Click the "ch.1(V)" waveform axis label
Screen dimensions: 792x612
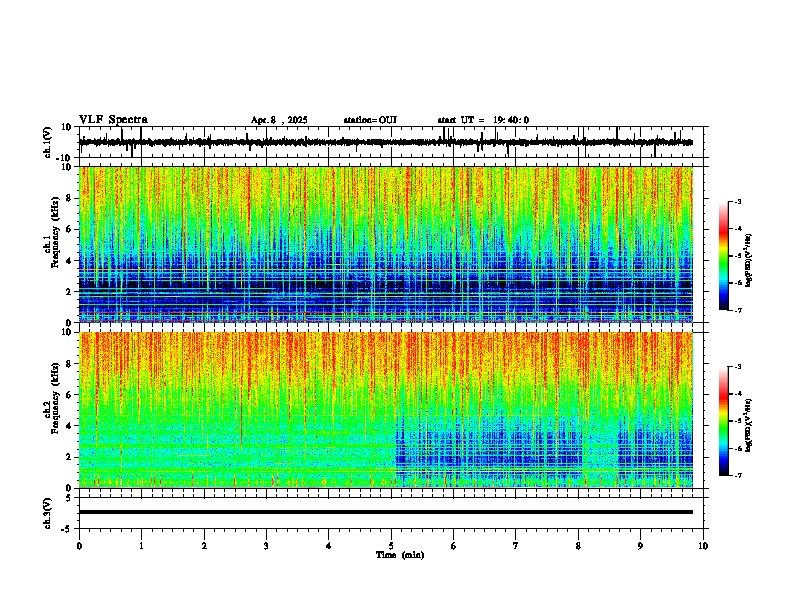point(48,142)
